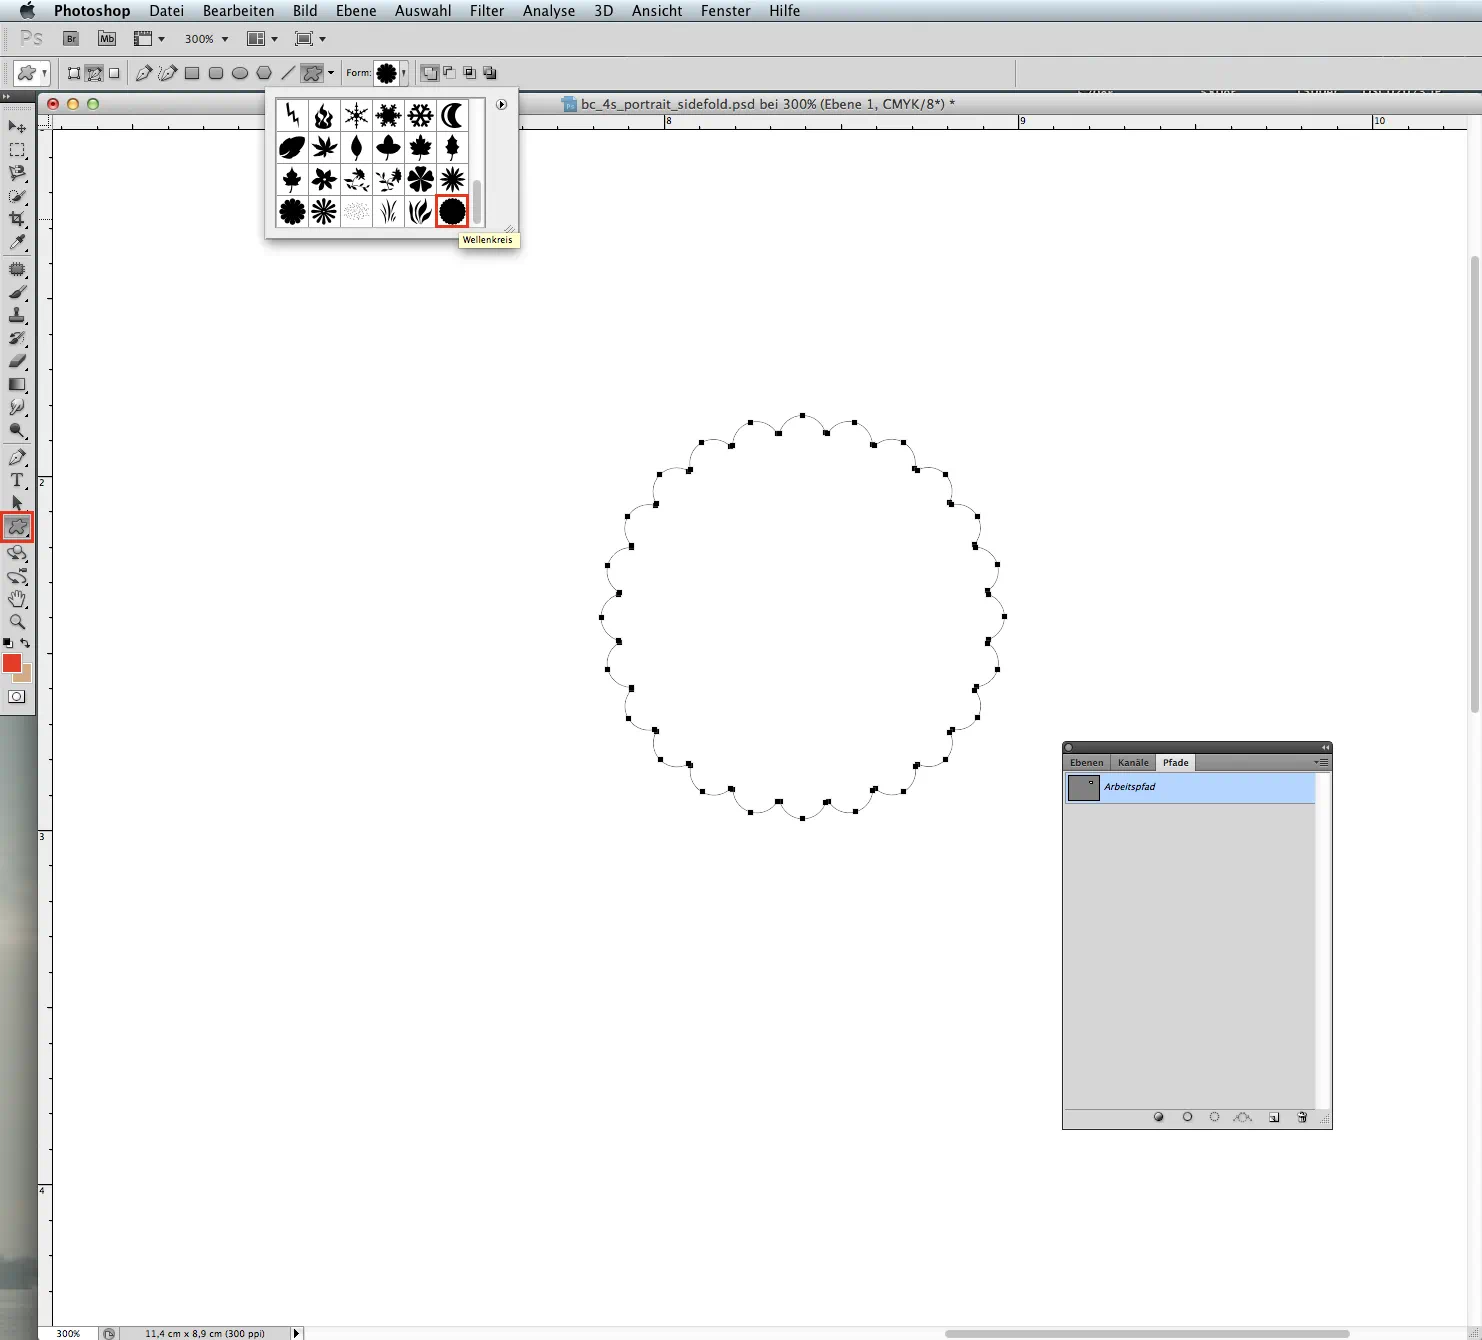Image resolution: width=1482 pixels, height=1340 pixels.
Task: Open the 300% zoom level dropdown
Action: click(206, 39)
